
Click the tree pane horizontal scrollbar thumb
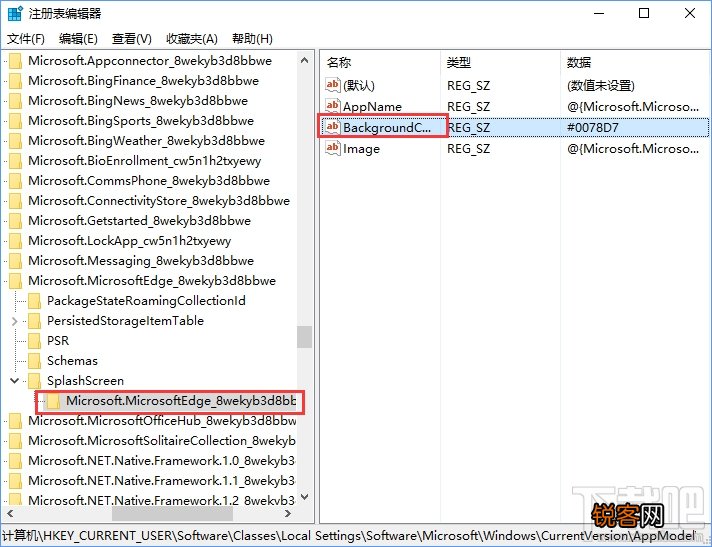[x=173, y=514]
